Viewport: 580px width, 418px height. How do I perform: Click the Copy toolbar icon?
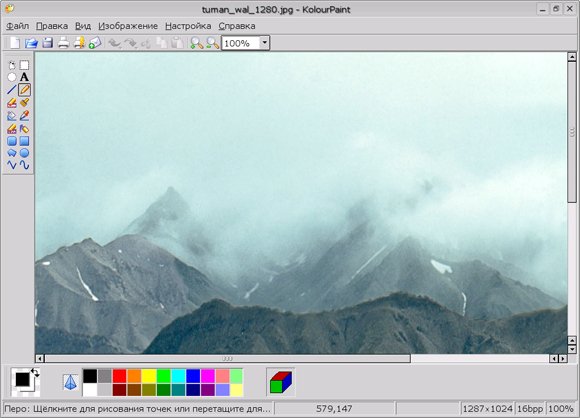click(162, 43)
